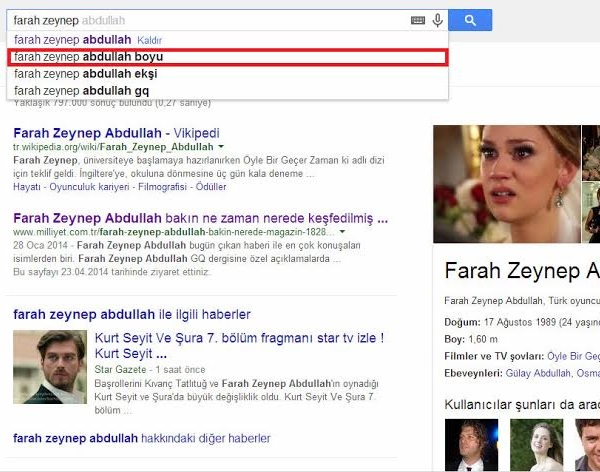
Task: Open 'Farah Zeynep Abdullah - Vikipedi' result
Action: (x=116, y=132)
